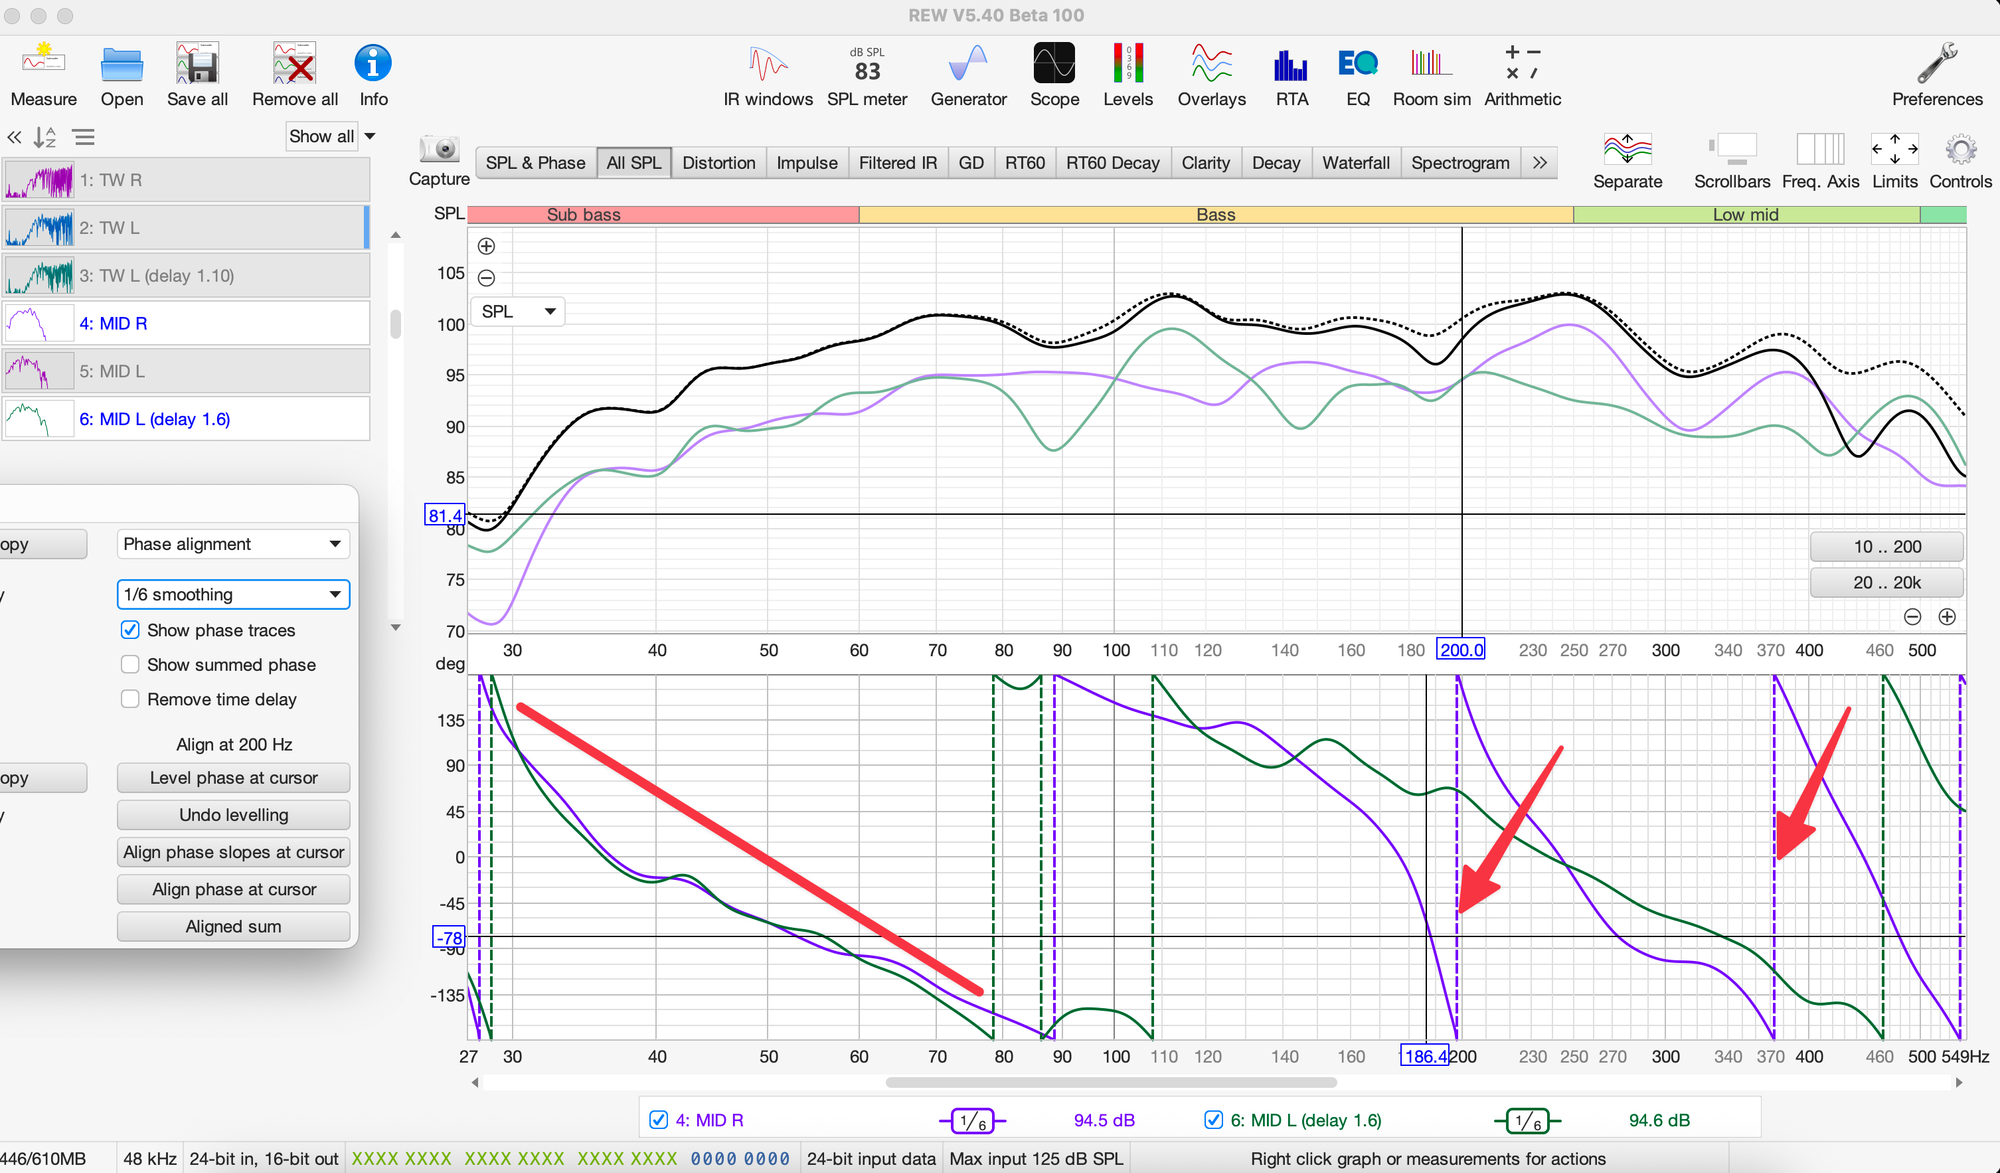This screenshot has width=2000, height=1173.
Task: Set range with 20 .. 20k button
Action: tap(1886, 582)
